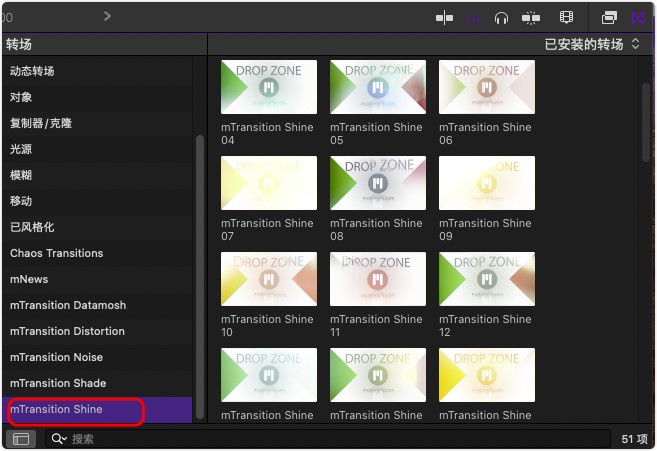Select mTransition Shine 07 thumbnail

point(269,183)
